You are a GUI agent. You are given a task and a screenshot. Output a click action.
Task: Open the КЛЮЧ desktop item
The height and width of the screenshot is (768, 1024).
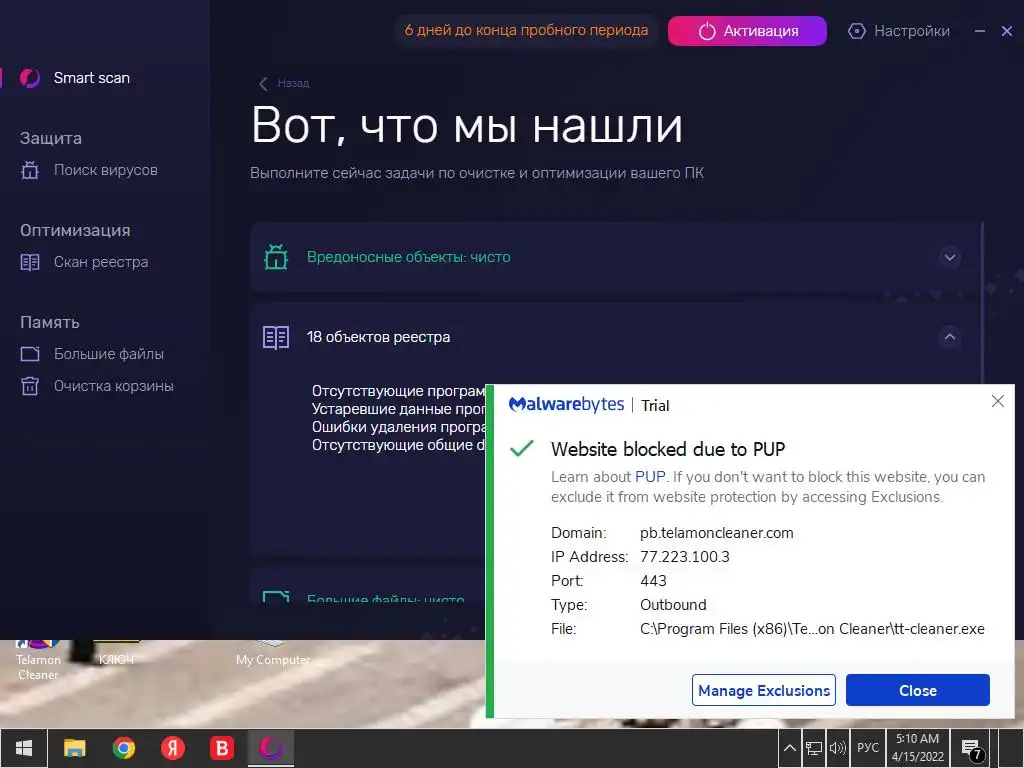116,654
